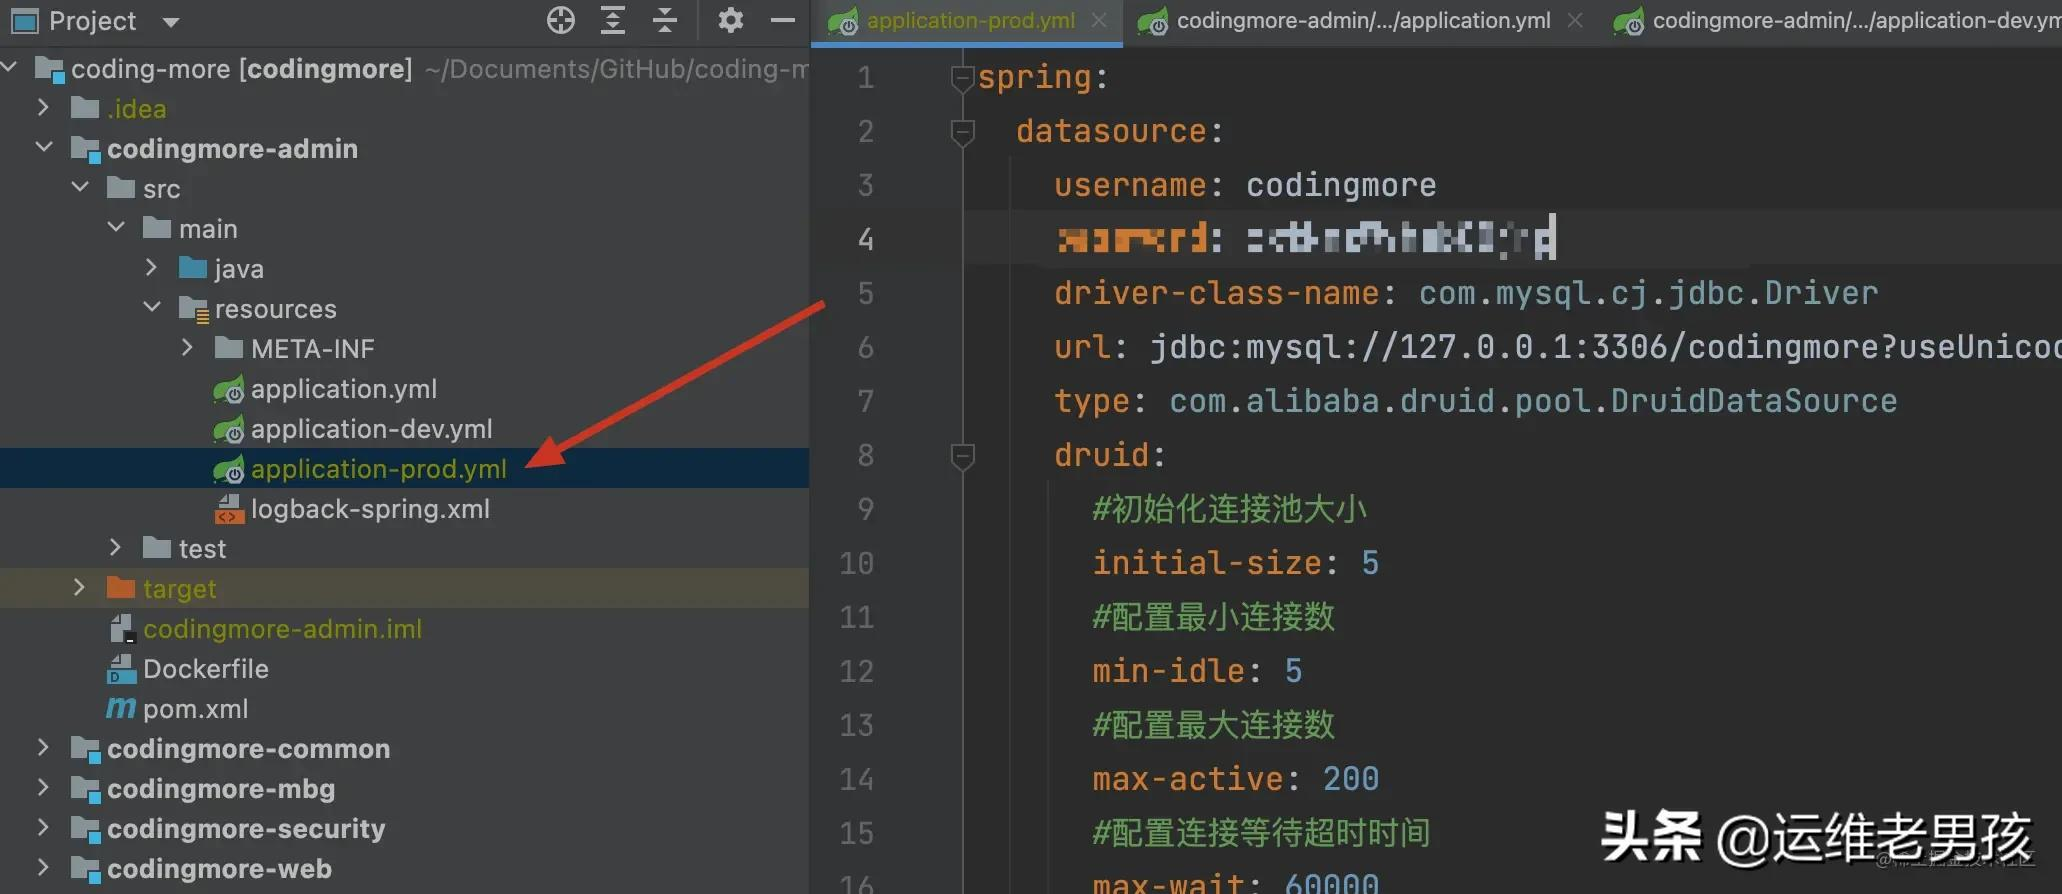Click the resources folder icon

193,309
